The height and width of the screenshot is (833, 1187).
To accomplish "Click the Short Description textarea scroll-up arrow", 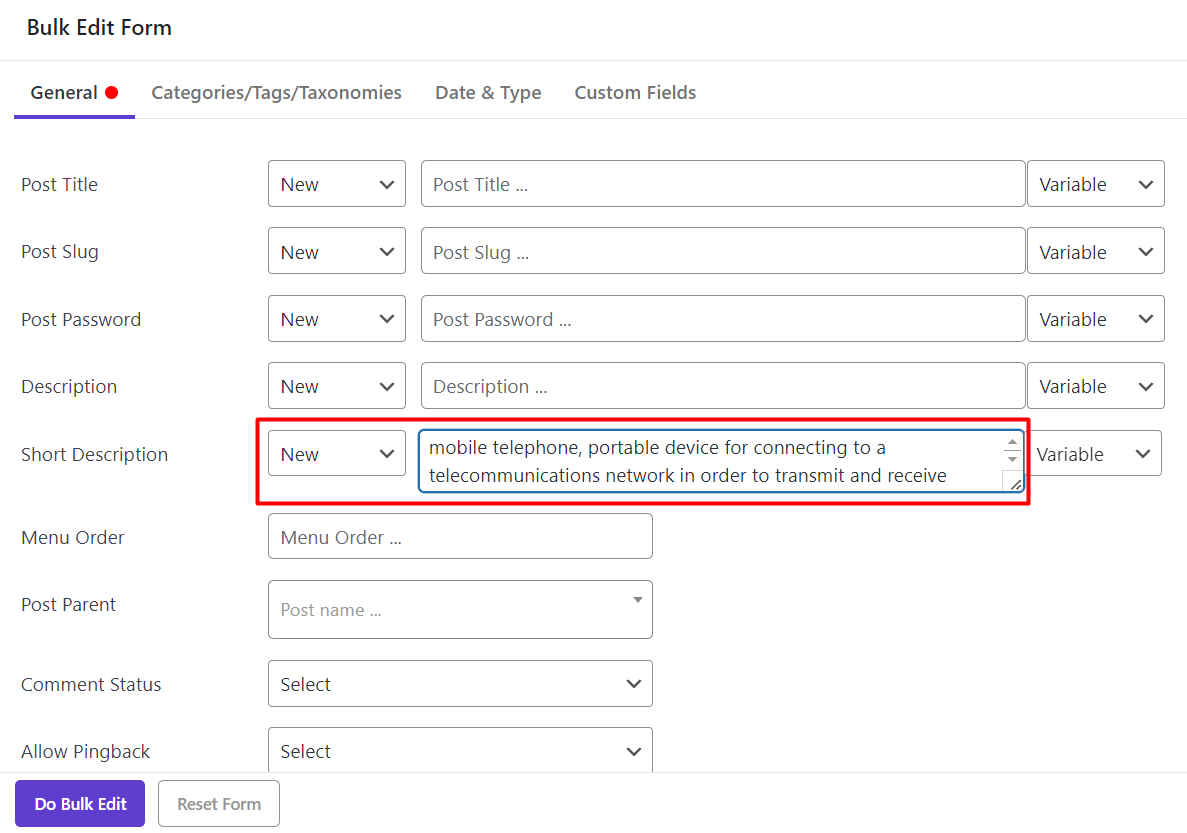I will pyautogui.click(x=1012, y=442).
